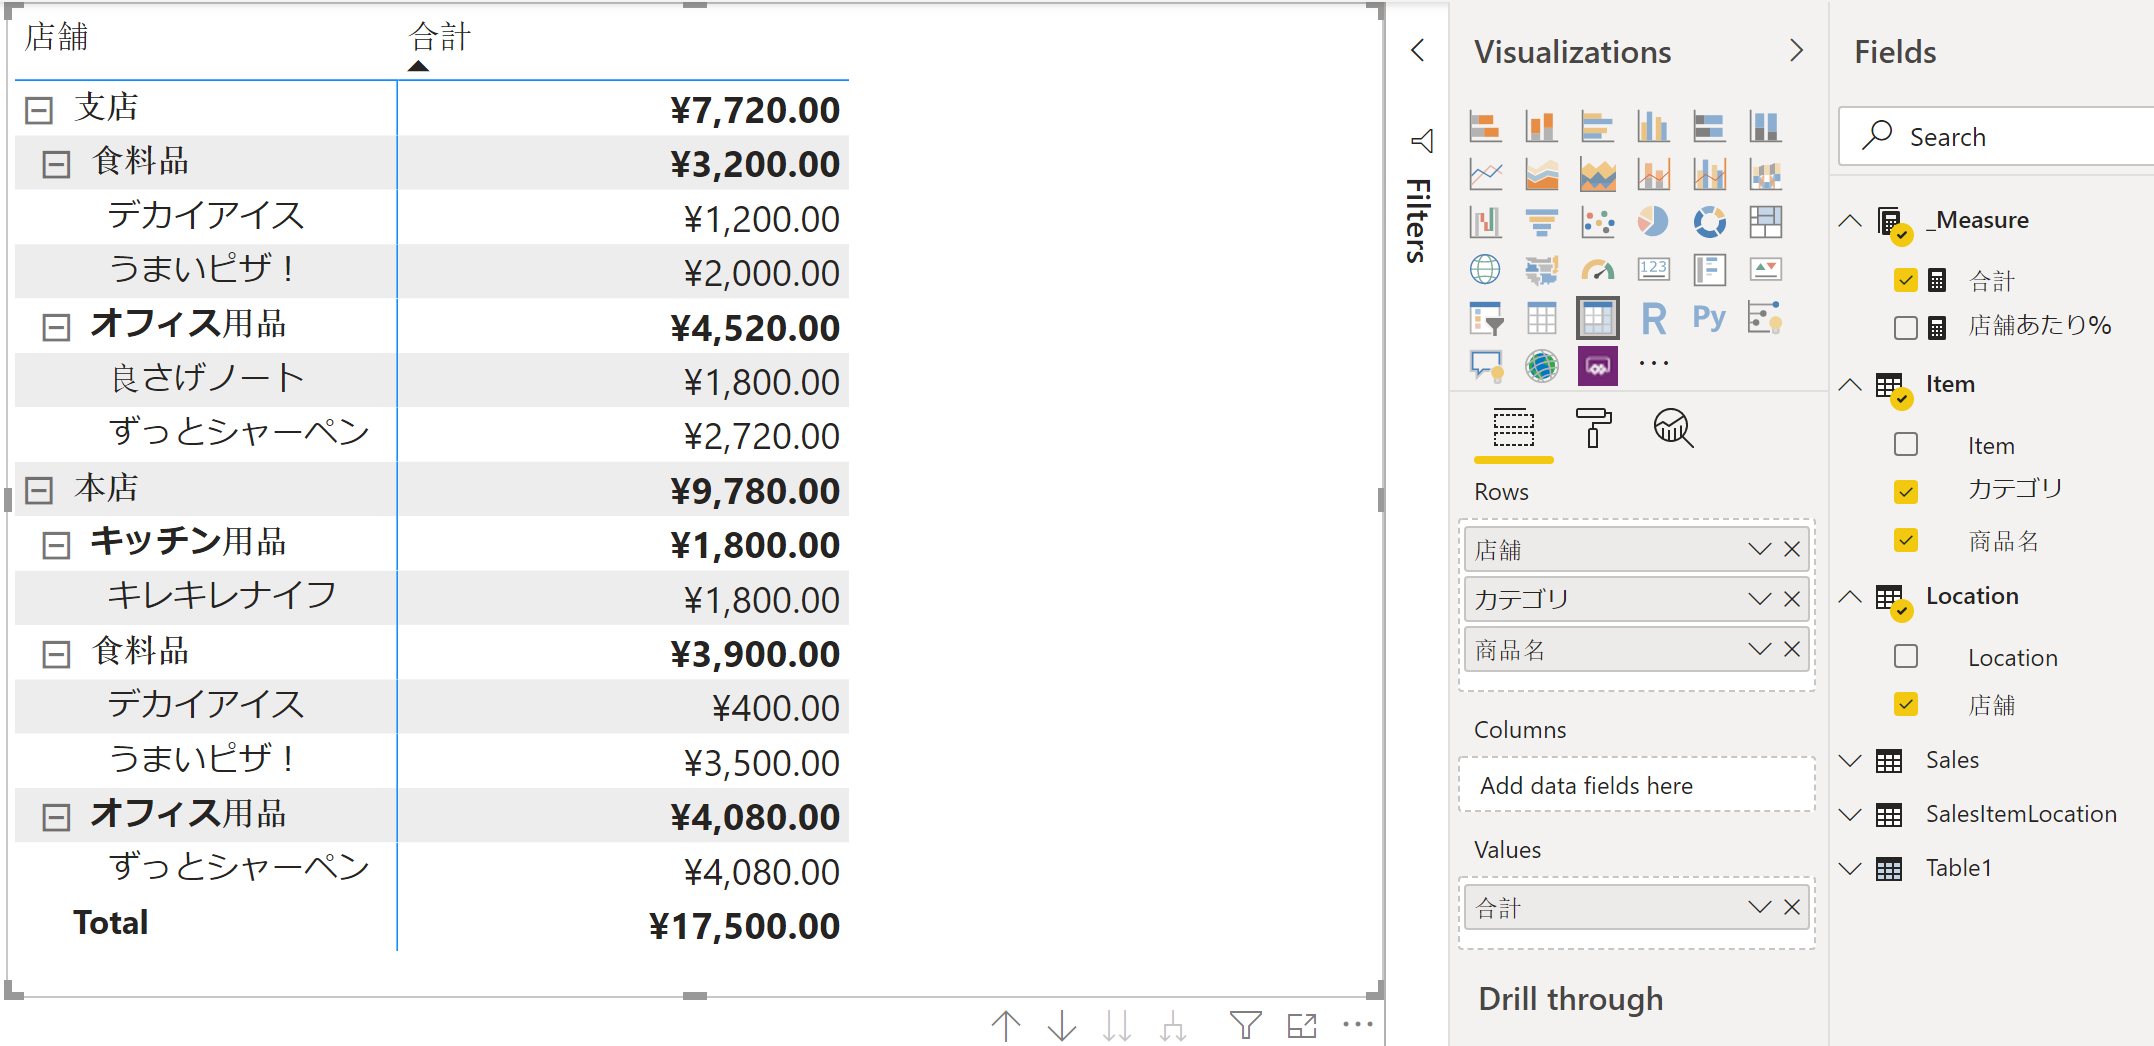Image resolution: width=2154 pixels, height=1046 pixels.
Task: Open more visuals via the ellipsis
Action: coord(1653,363)
